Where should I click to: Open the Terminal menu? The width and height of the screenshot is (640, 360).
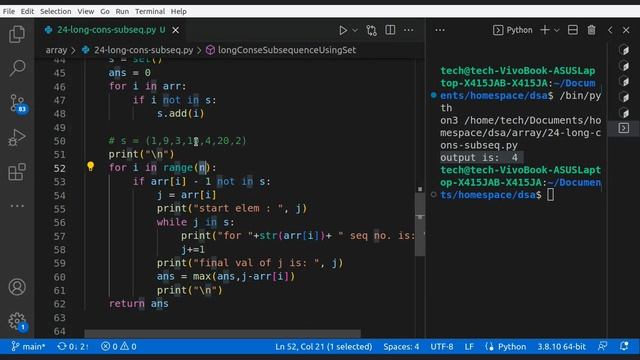click(150, 11)
